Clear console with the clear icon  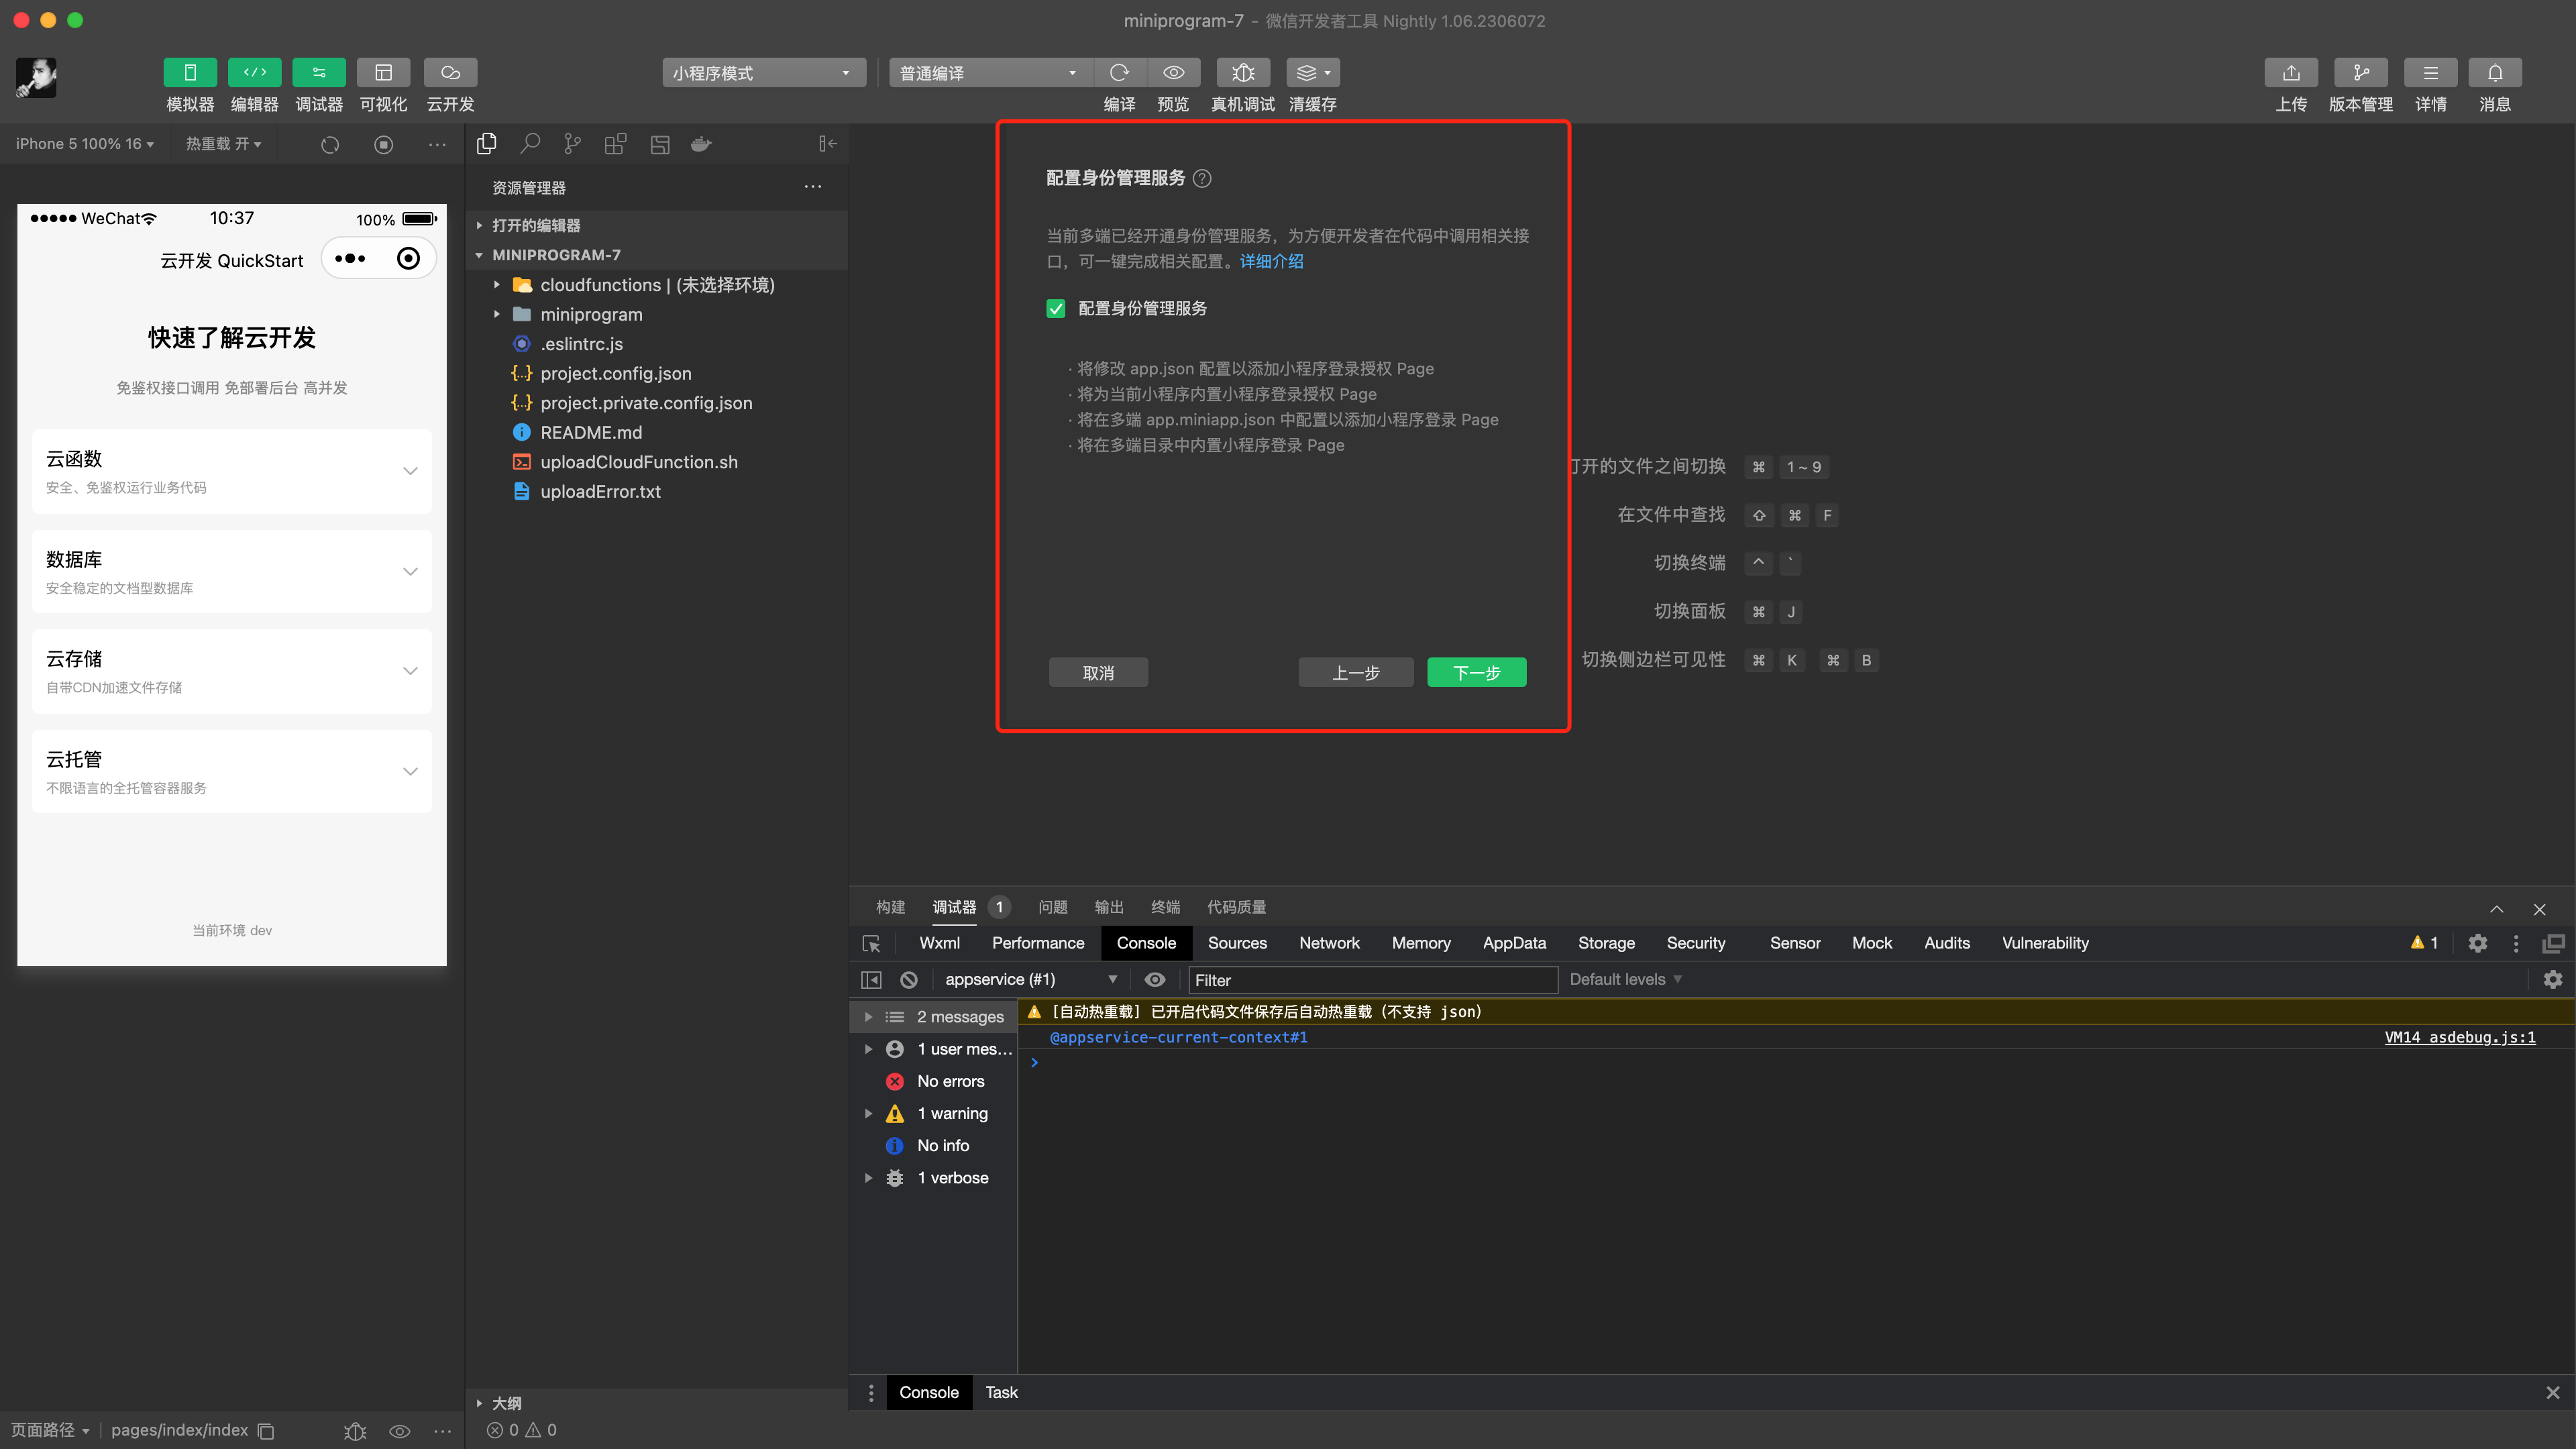point(908,980)
